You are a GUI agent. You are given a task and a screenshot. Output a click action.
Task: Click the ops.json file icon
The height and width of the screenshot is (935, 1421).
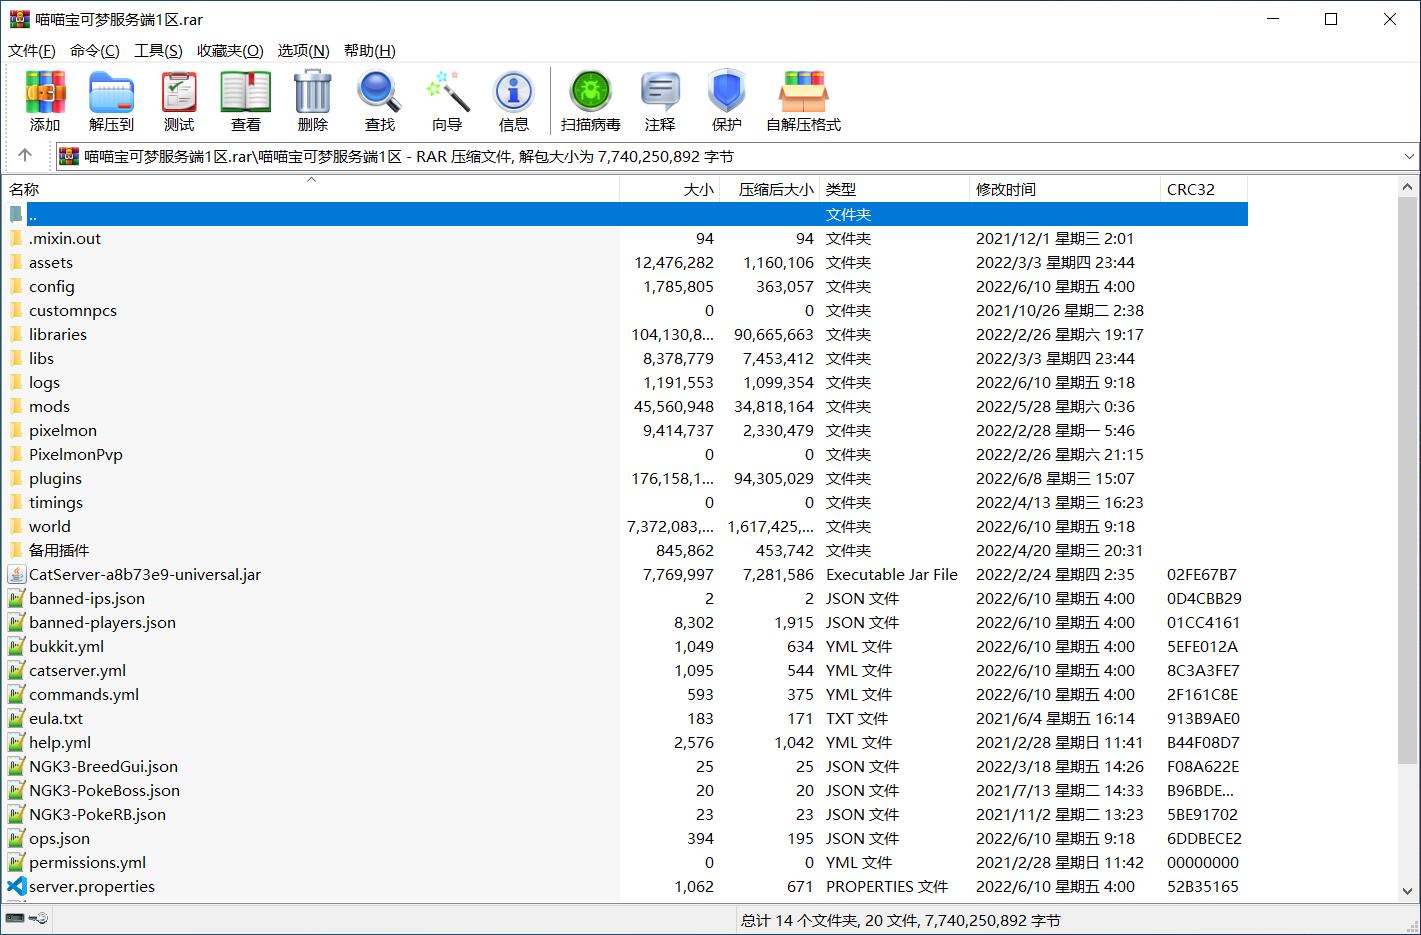[x=16, y=838]
